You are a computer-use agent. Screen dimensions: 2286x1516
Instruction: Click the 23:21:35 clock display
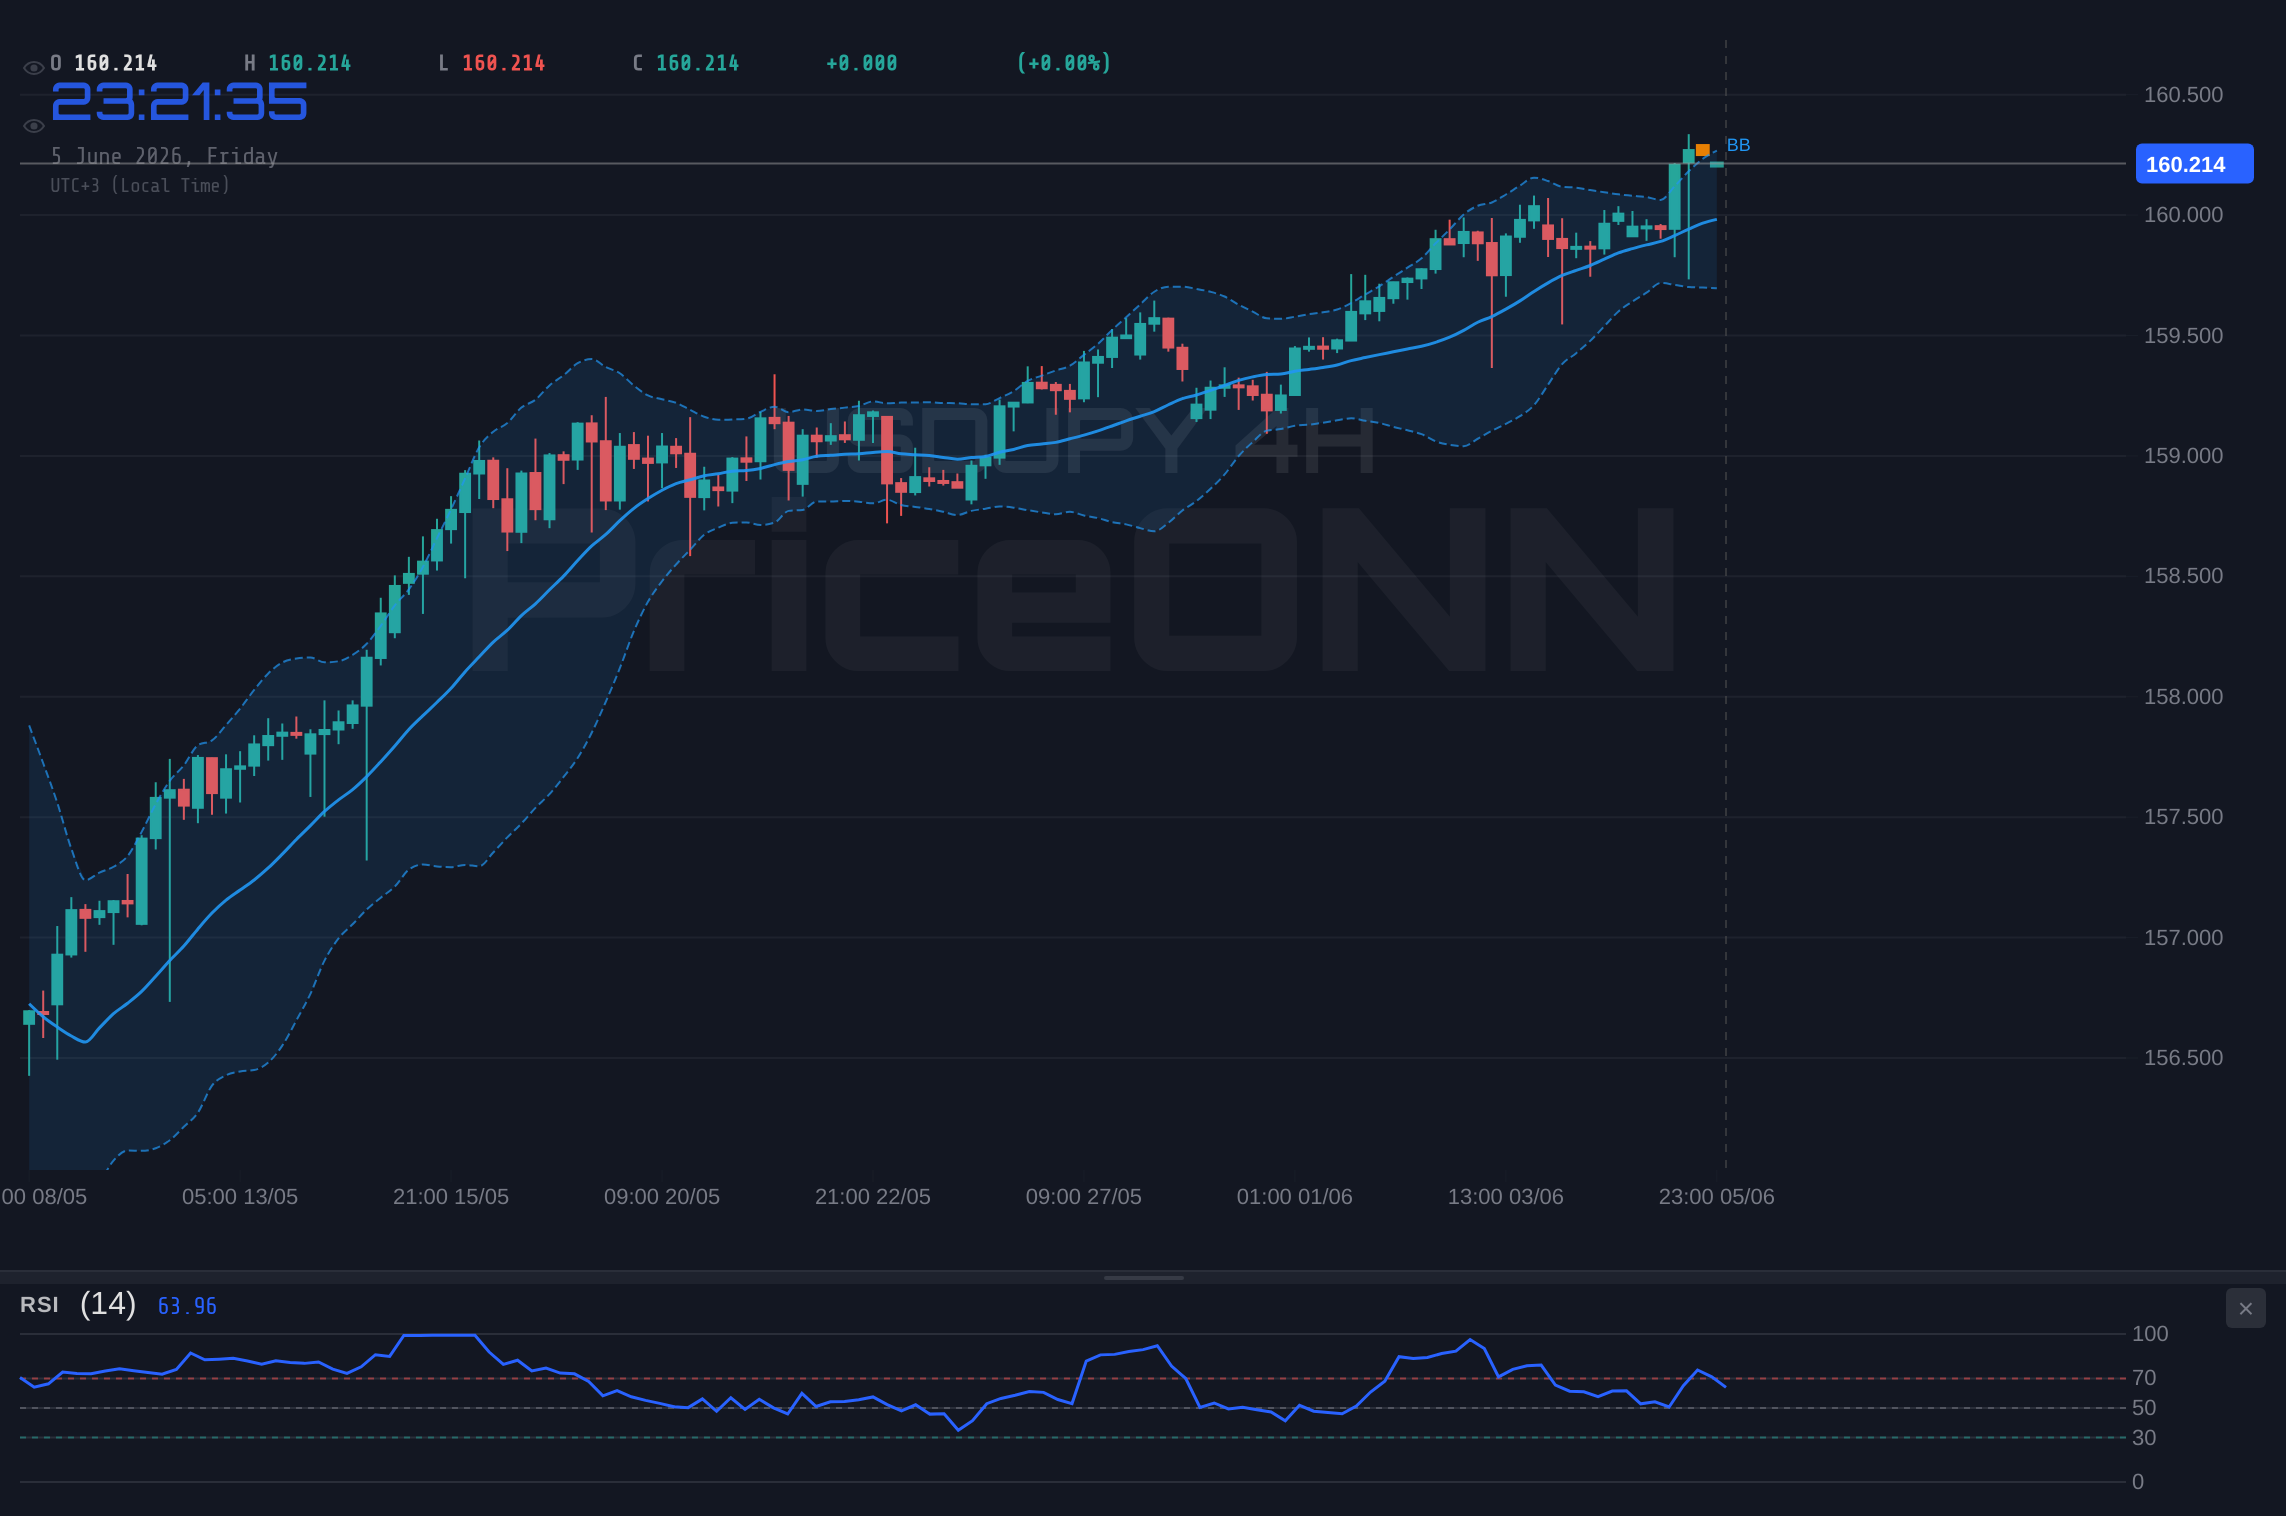tap(179, 102)
